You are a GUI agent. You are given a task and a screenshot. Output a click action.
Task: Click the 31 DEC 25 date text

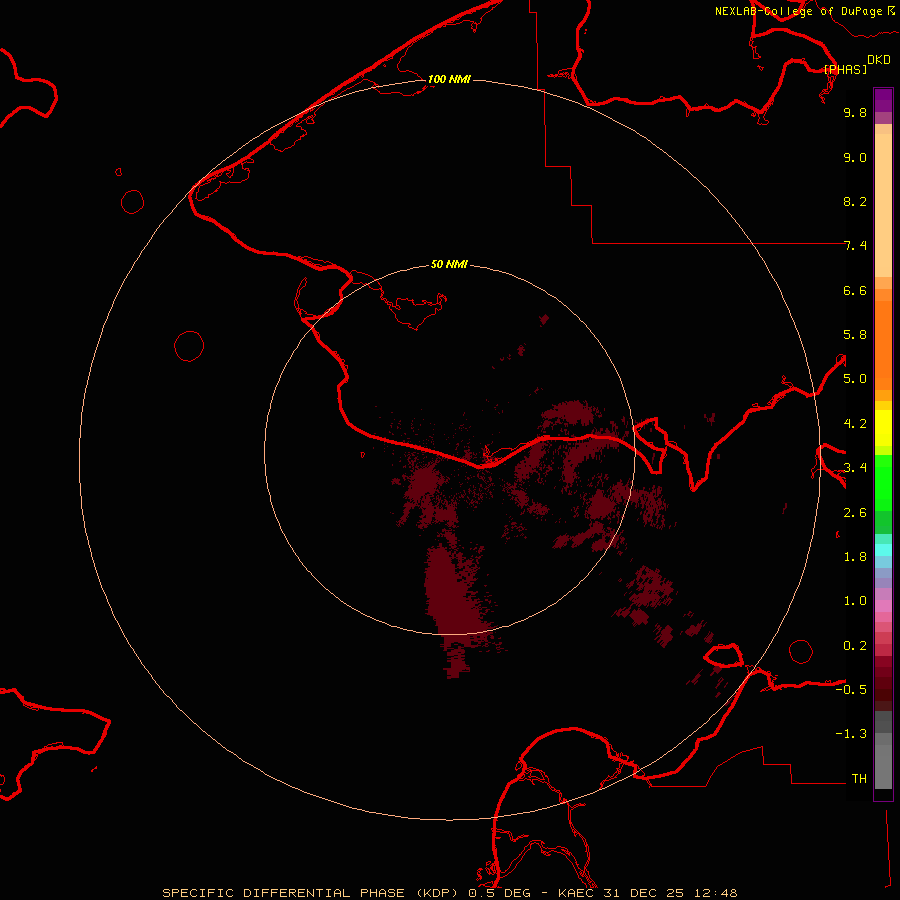pyautogui.click(x=644, y=893)
